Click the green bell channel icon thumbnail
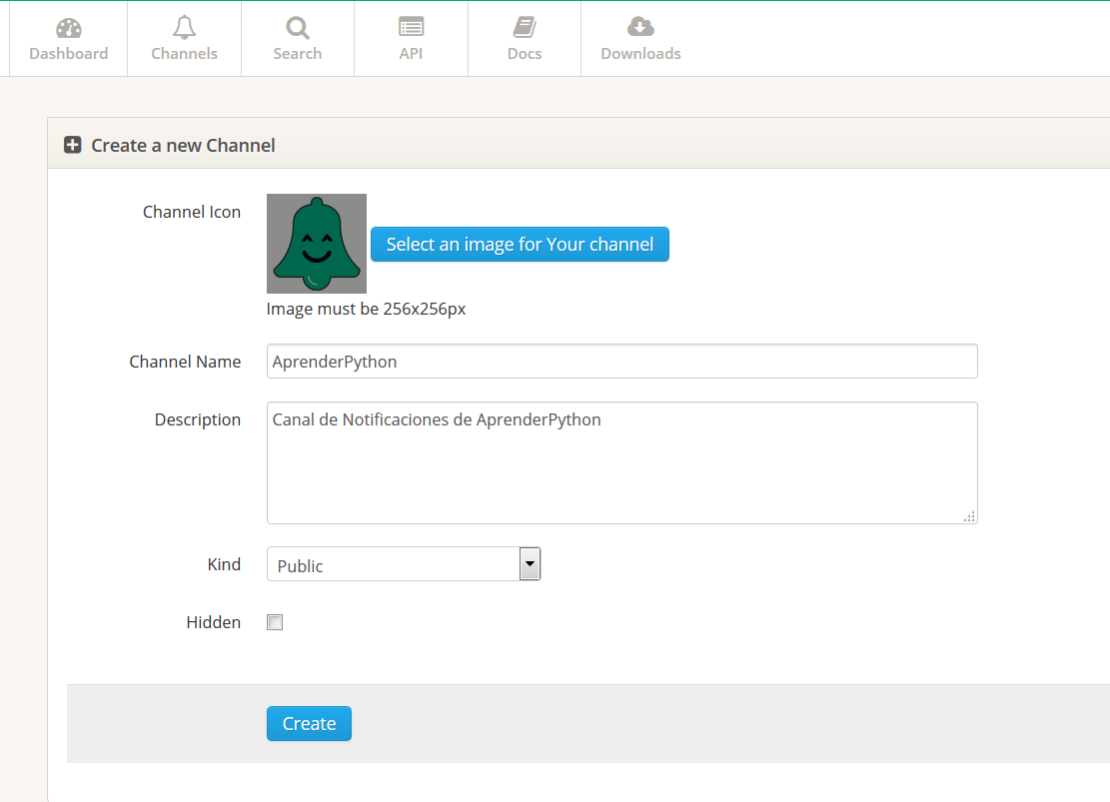Screen dimensions: 1110x802 coord(316,244)
